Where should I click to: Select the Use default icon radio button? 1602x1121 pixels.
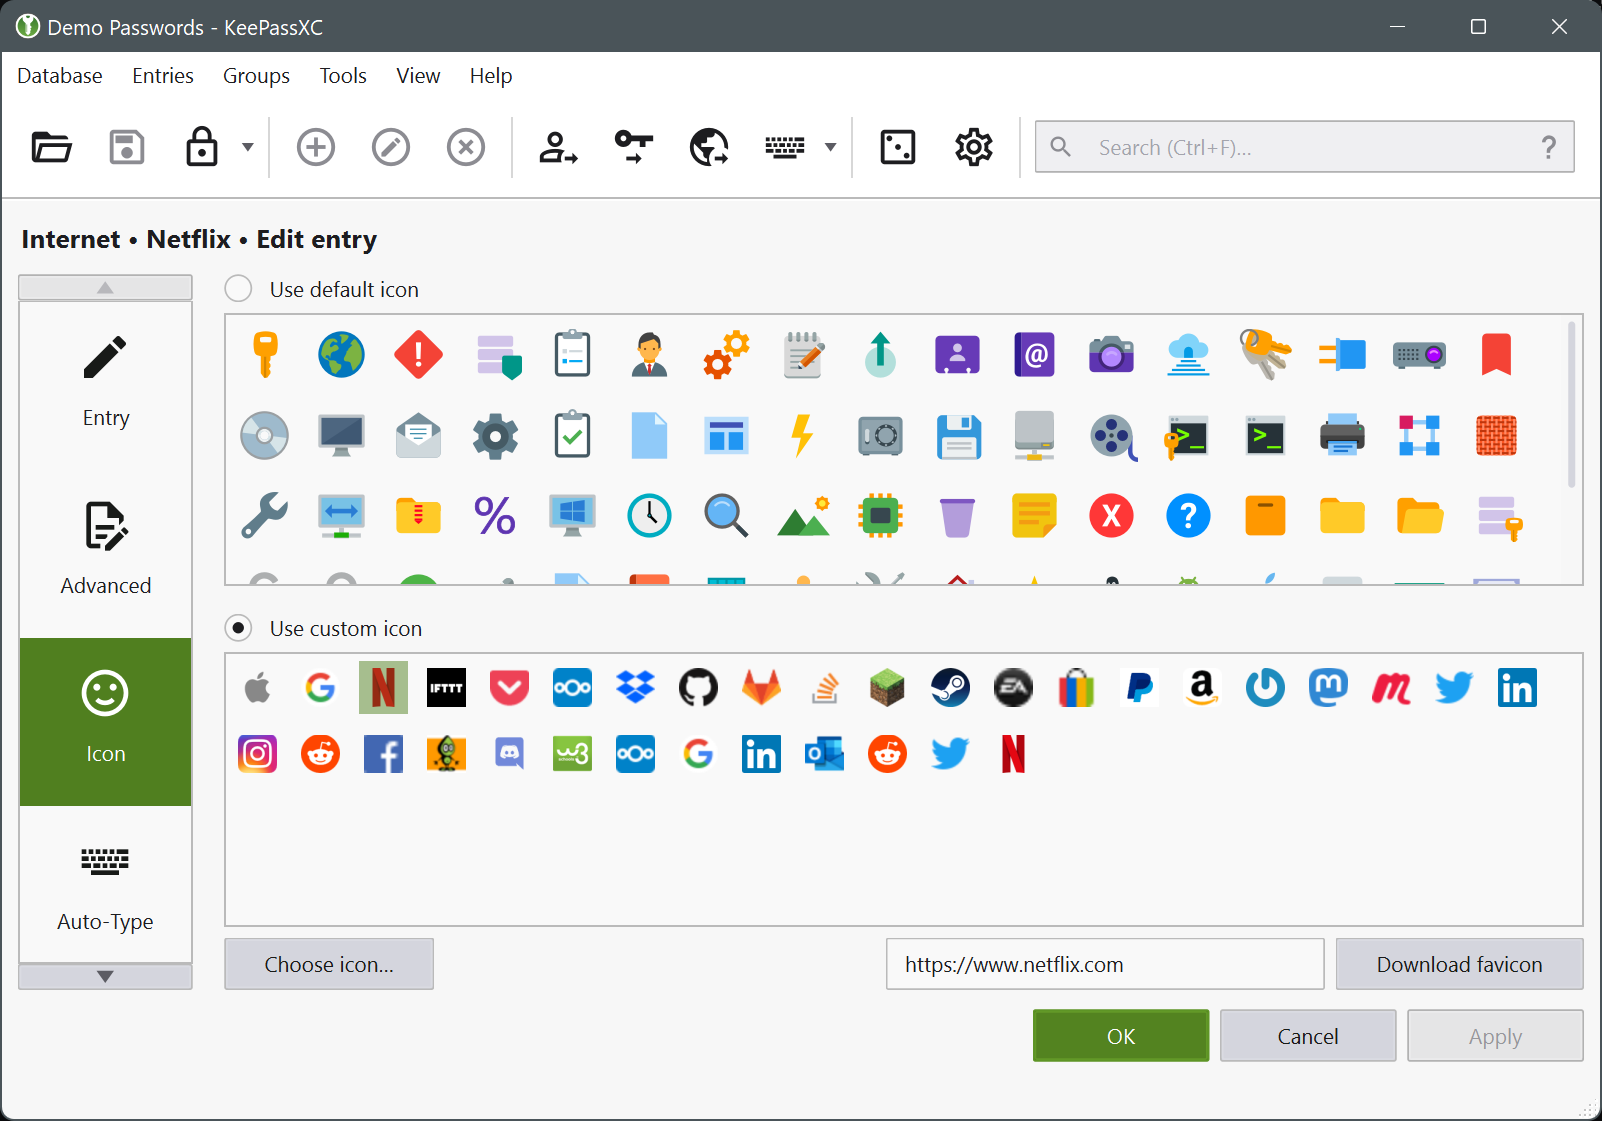pyautogui.click(x=238, y=288)
